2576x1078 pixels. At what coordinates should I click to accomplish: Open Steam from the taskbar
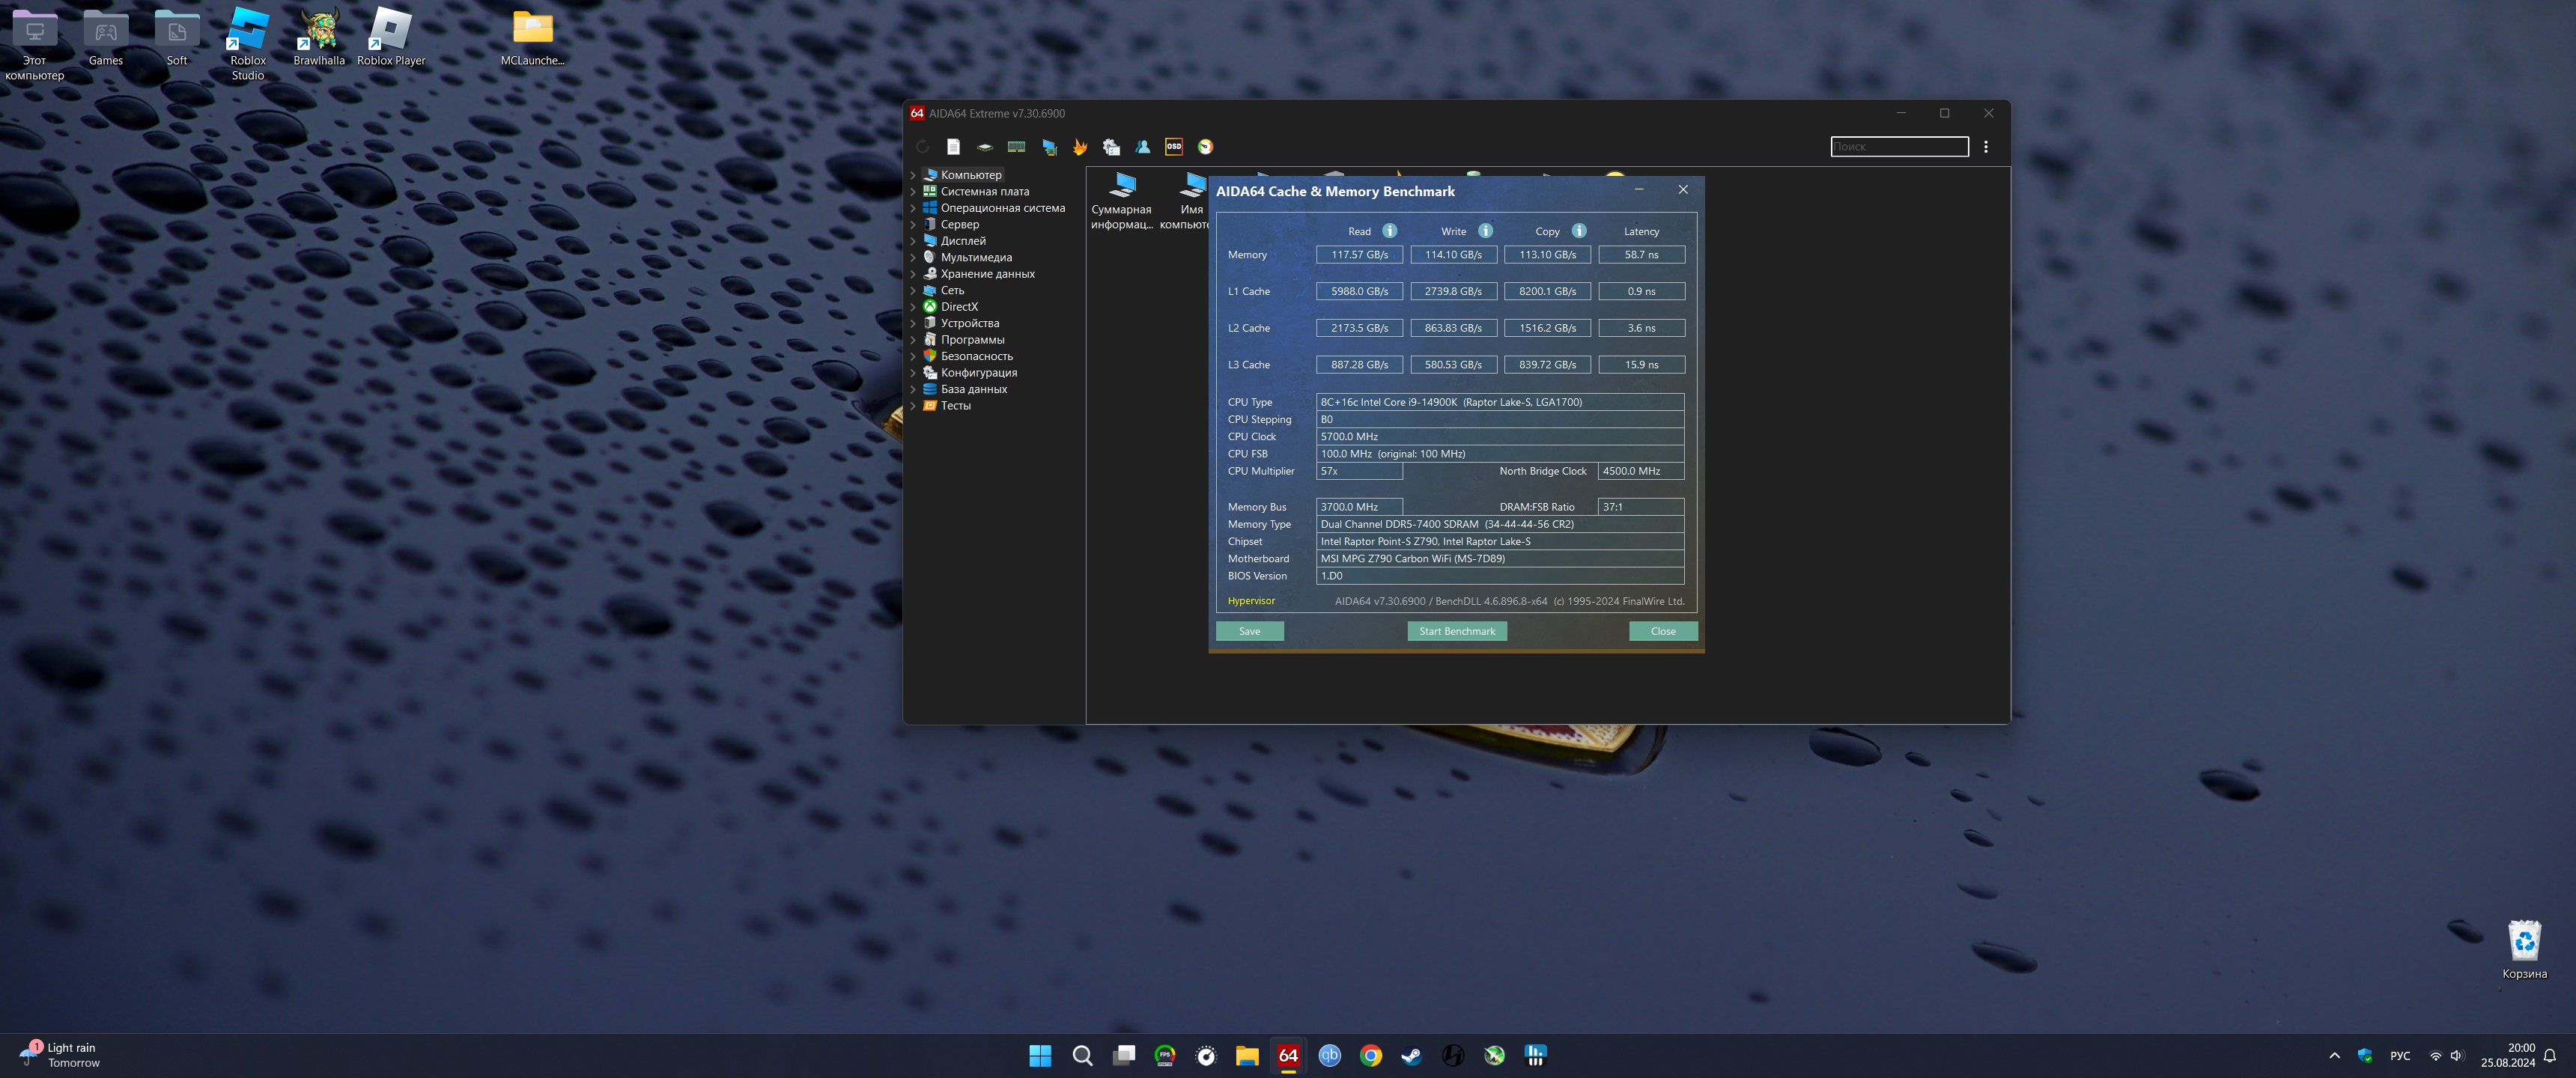[1411, 1055]
